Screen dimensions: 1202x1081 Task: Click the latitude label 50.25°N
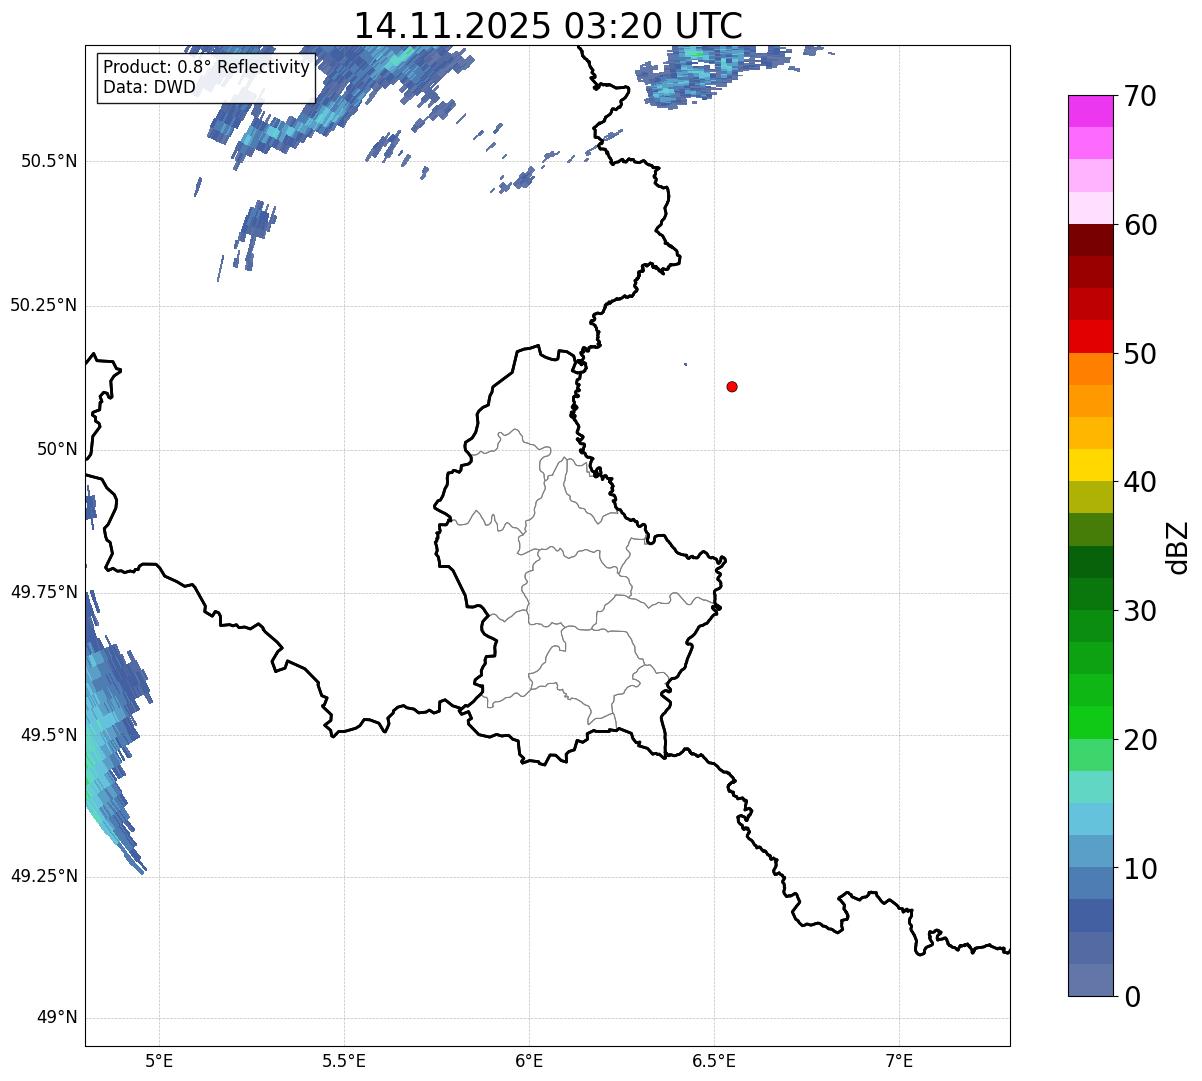(x=43, y=305)
